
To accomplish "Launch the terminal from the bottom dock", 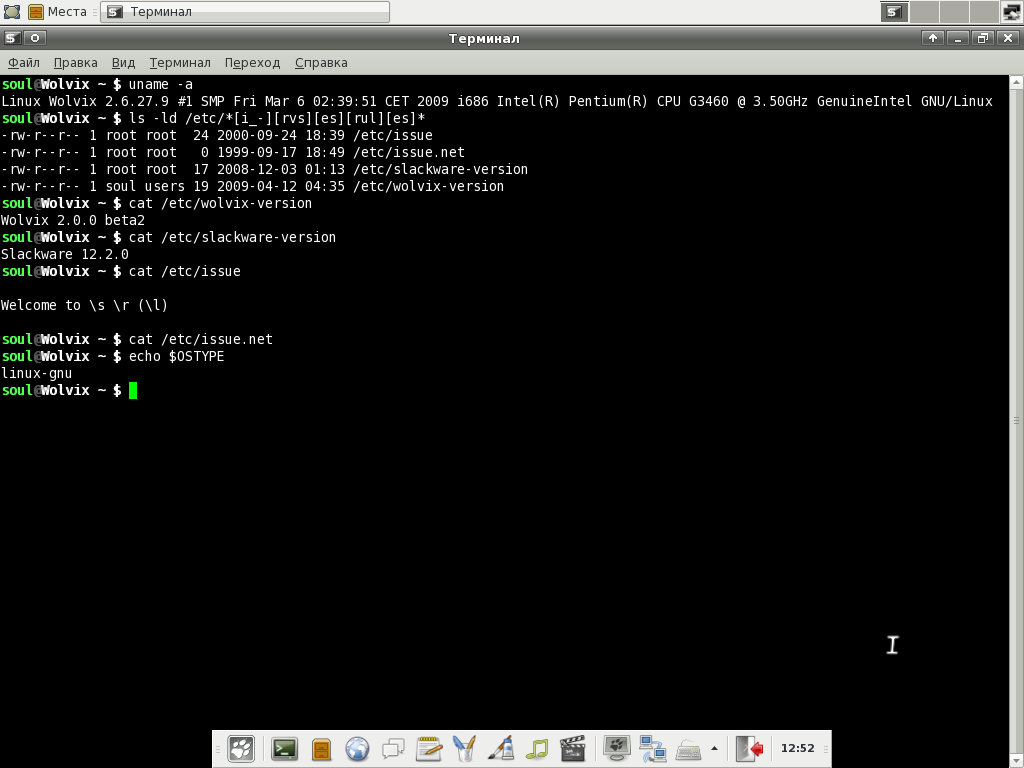I will (285, 748).
